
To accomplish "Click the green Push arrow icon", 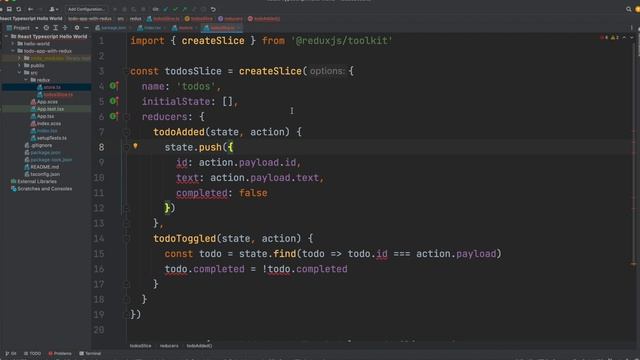I will (184, 9).
